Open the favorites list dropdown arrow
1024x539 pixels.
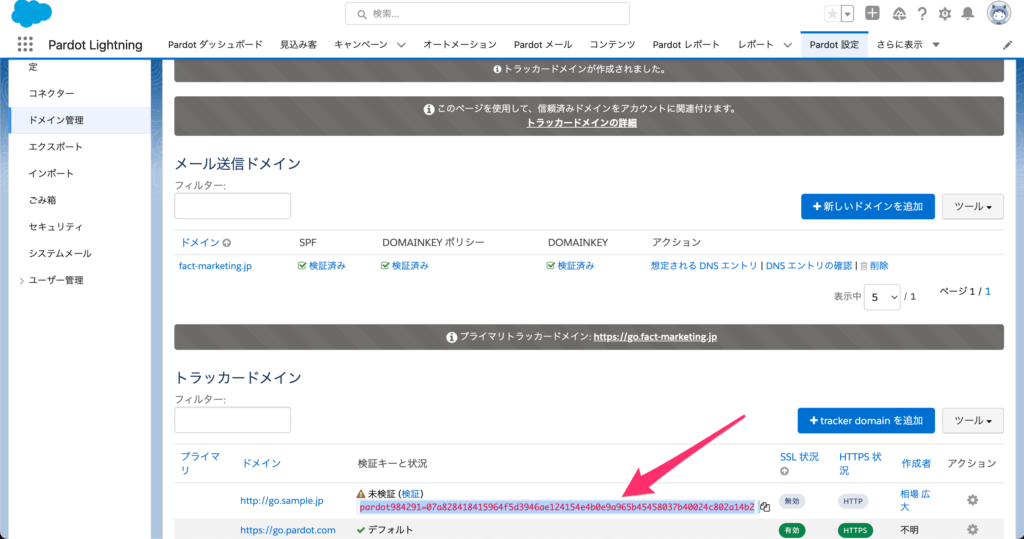coord(847,14)
